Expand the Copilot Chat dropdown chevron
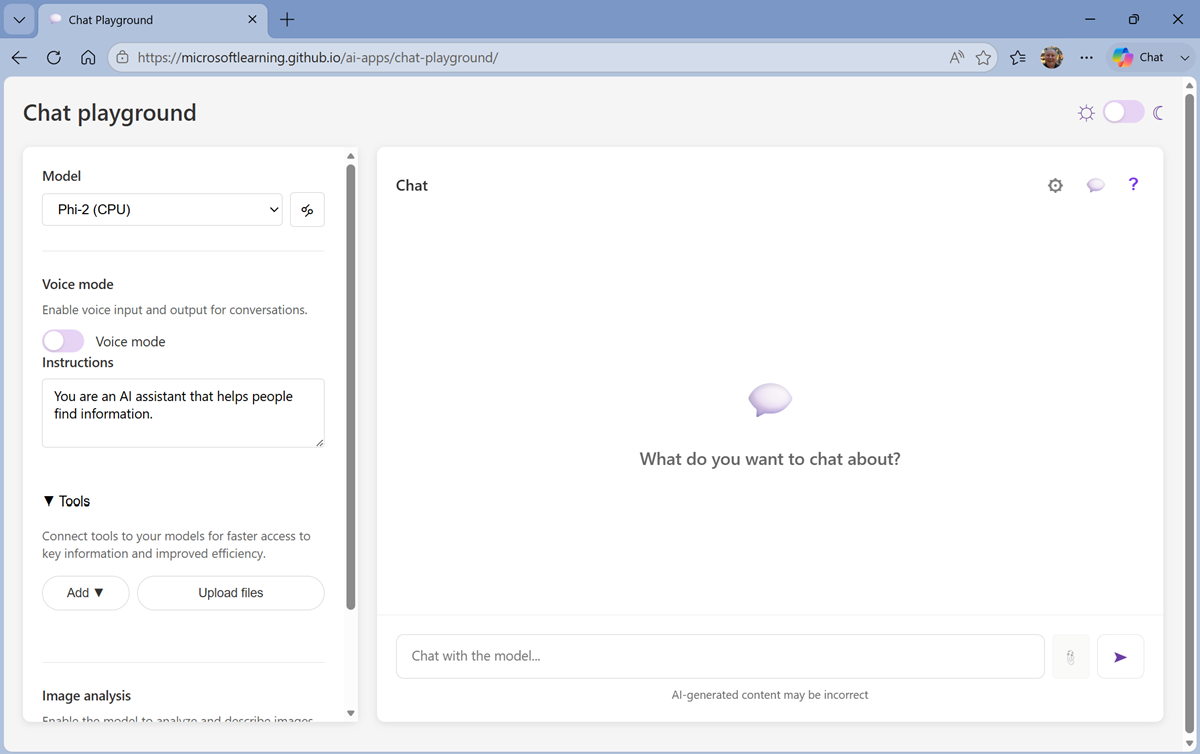1200x754 pixels. coord(1185,58)
